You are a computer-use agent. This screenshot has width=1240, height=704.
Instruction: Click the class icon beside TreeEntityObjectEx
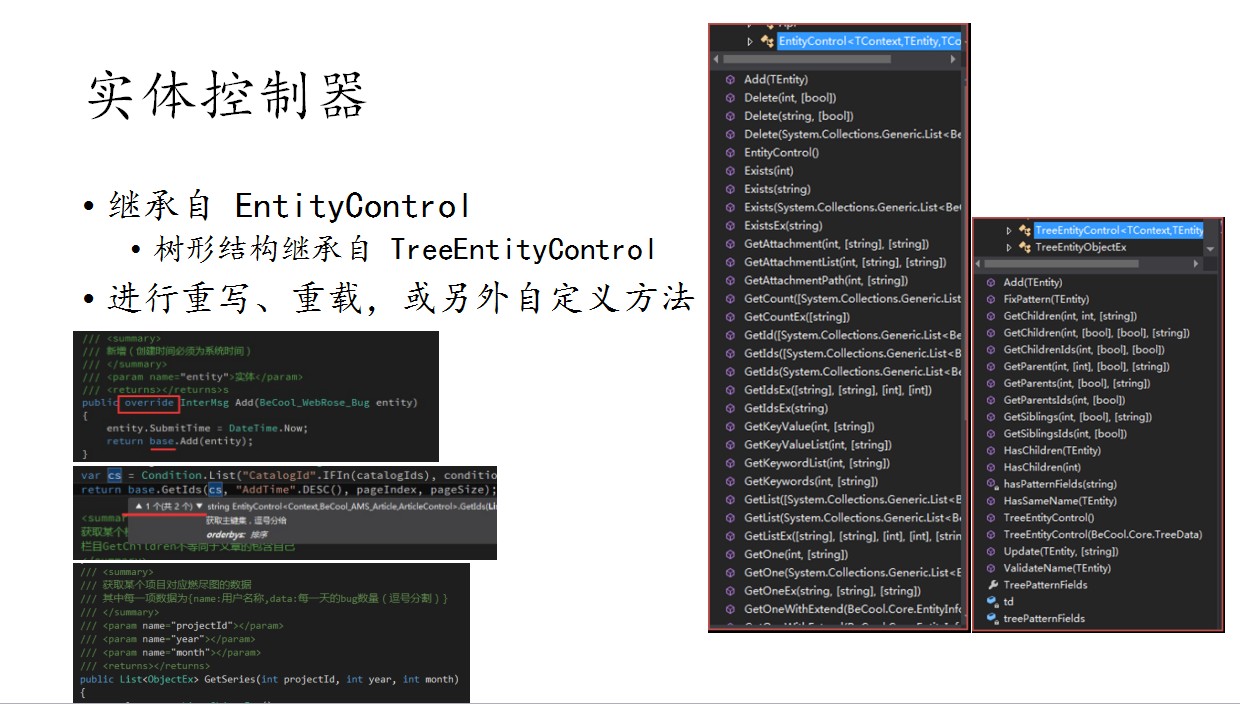tap(1024, 247)
